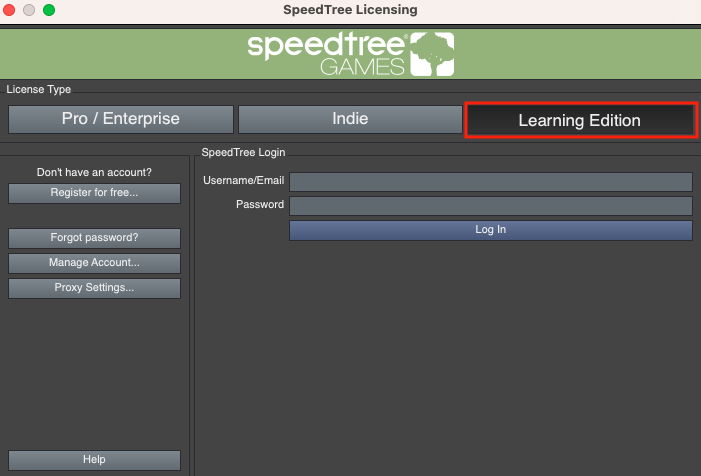701x476 pixels.
Task: Click the "License Type" group label
Action: [38, 89]
